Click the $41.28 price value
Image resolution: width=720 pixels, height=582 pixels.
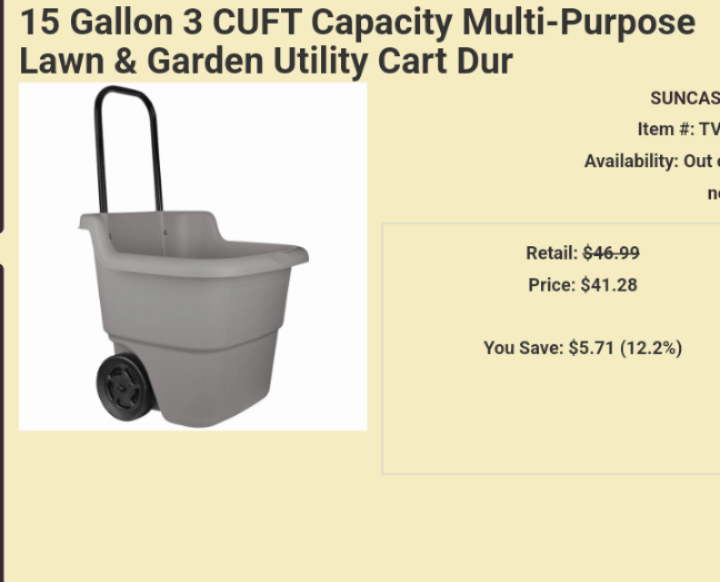(609, 285)
